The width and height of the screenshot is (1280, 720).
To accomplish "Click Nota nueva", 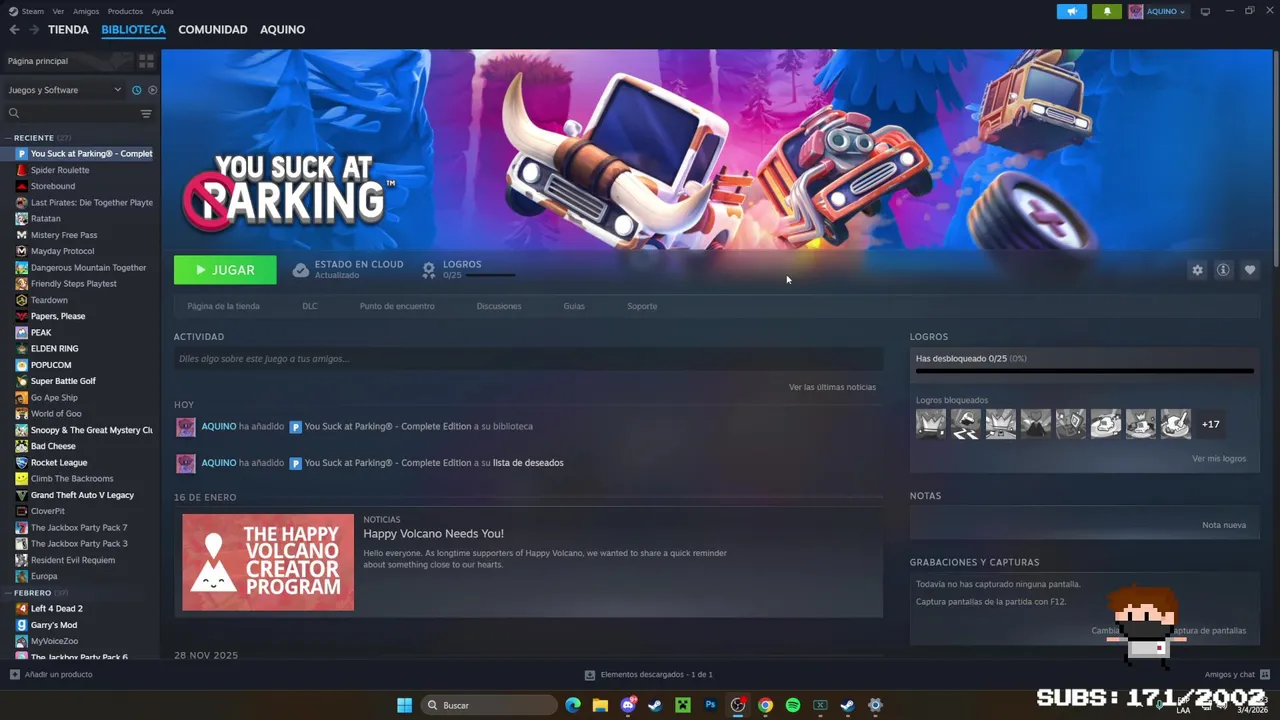I will pos(1224,525).
